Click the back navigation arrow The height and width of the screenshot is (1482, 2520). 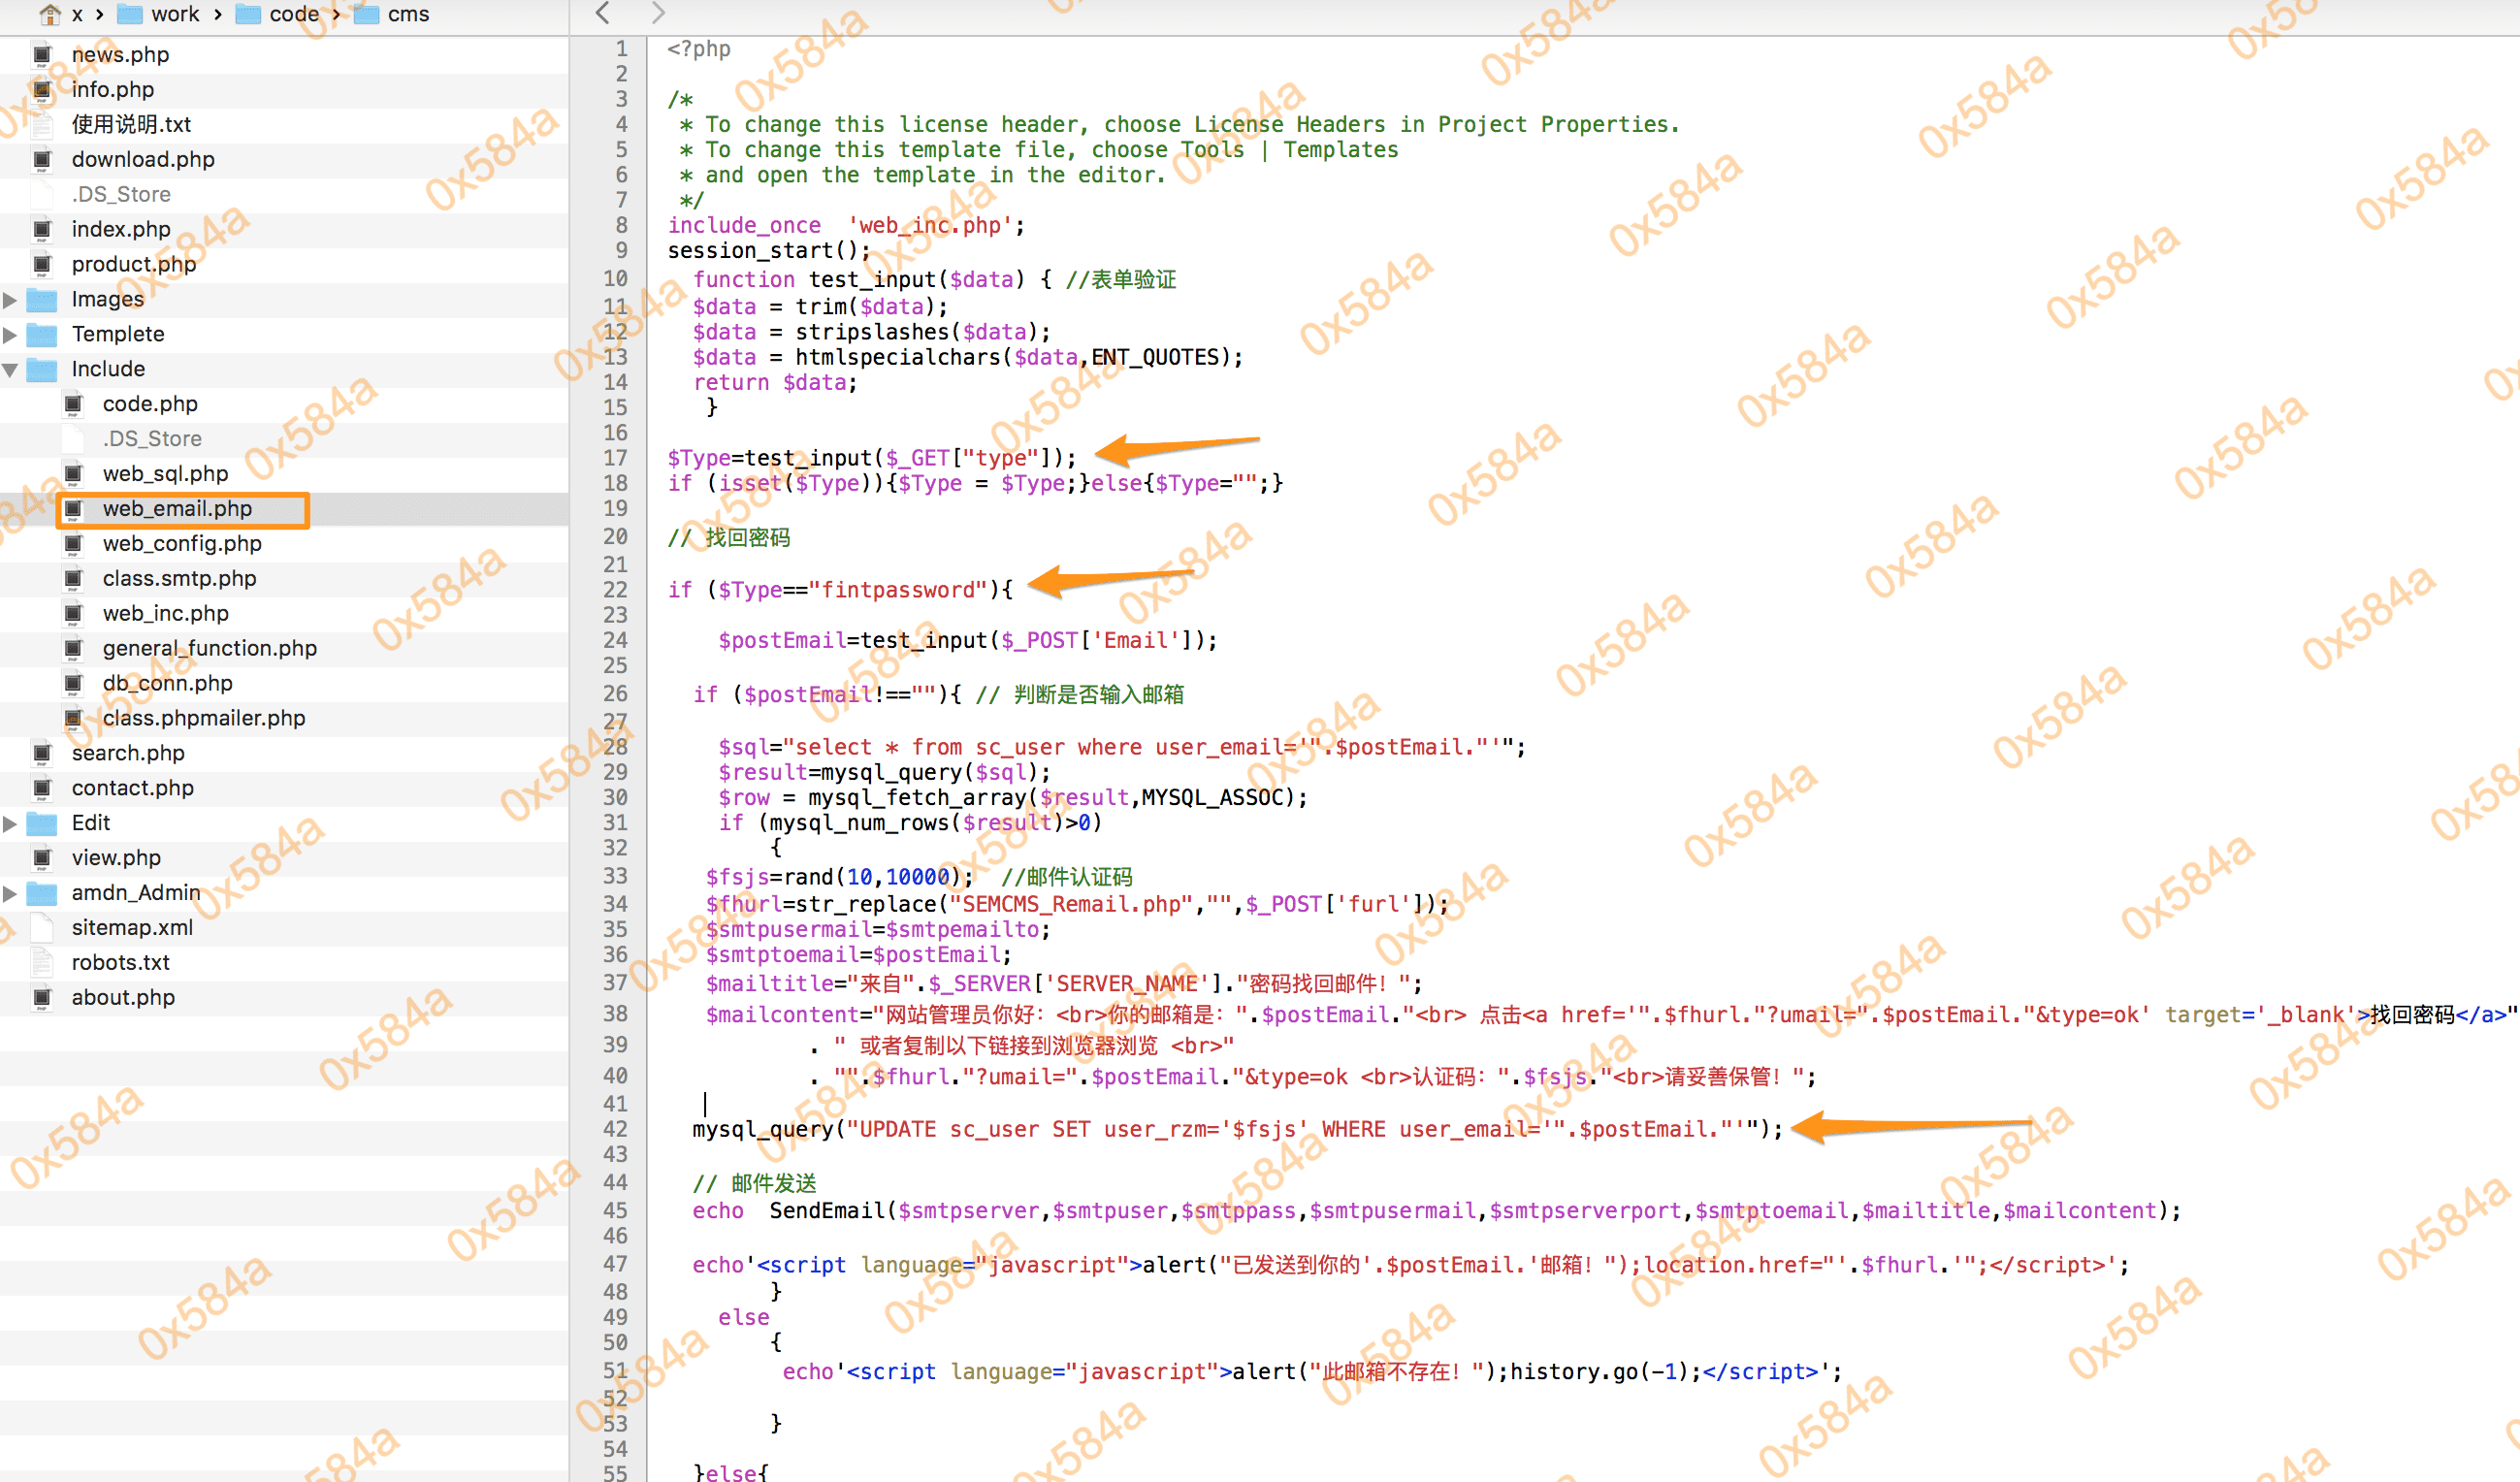(x=602, y=13)
